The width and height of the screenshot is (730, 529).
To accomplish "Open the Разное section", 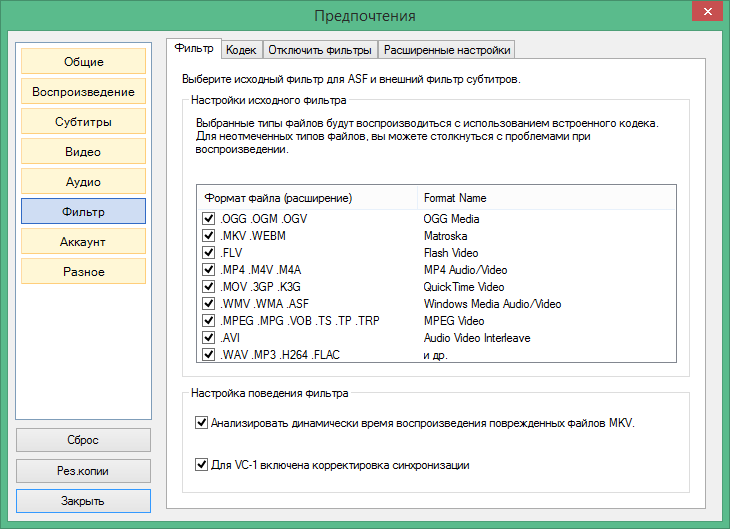I will pos(83,271).
